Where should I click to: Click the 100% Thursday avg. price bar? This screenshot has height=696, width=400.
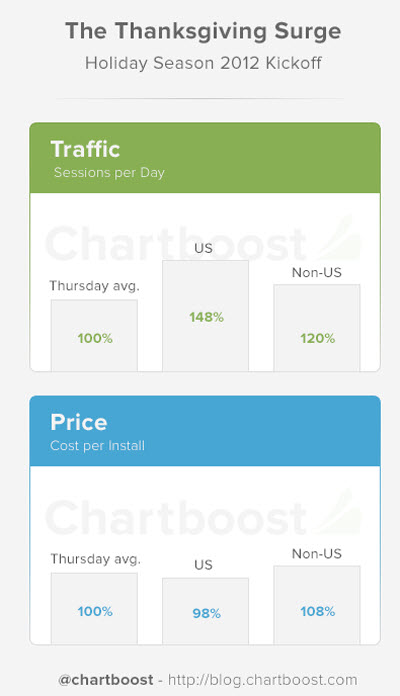(x=94, y=608)
